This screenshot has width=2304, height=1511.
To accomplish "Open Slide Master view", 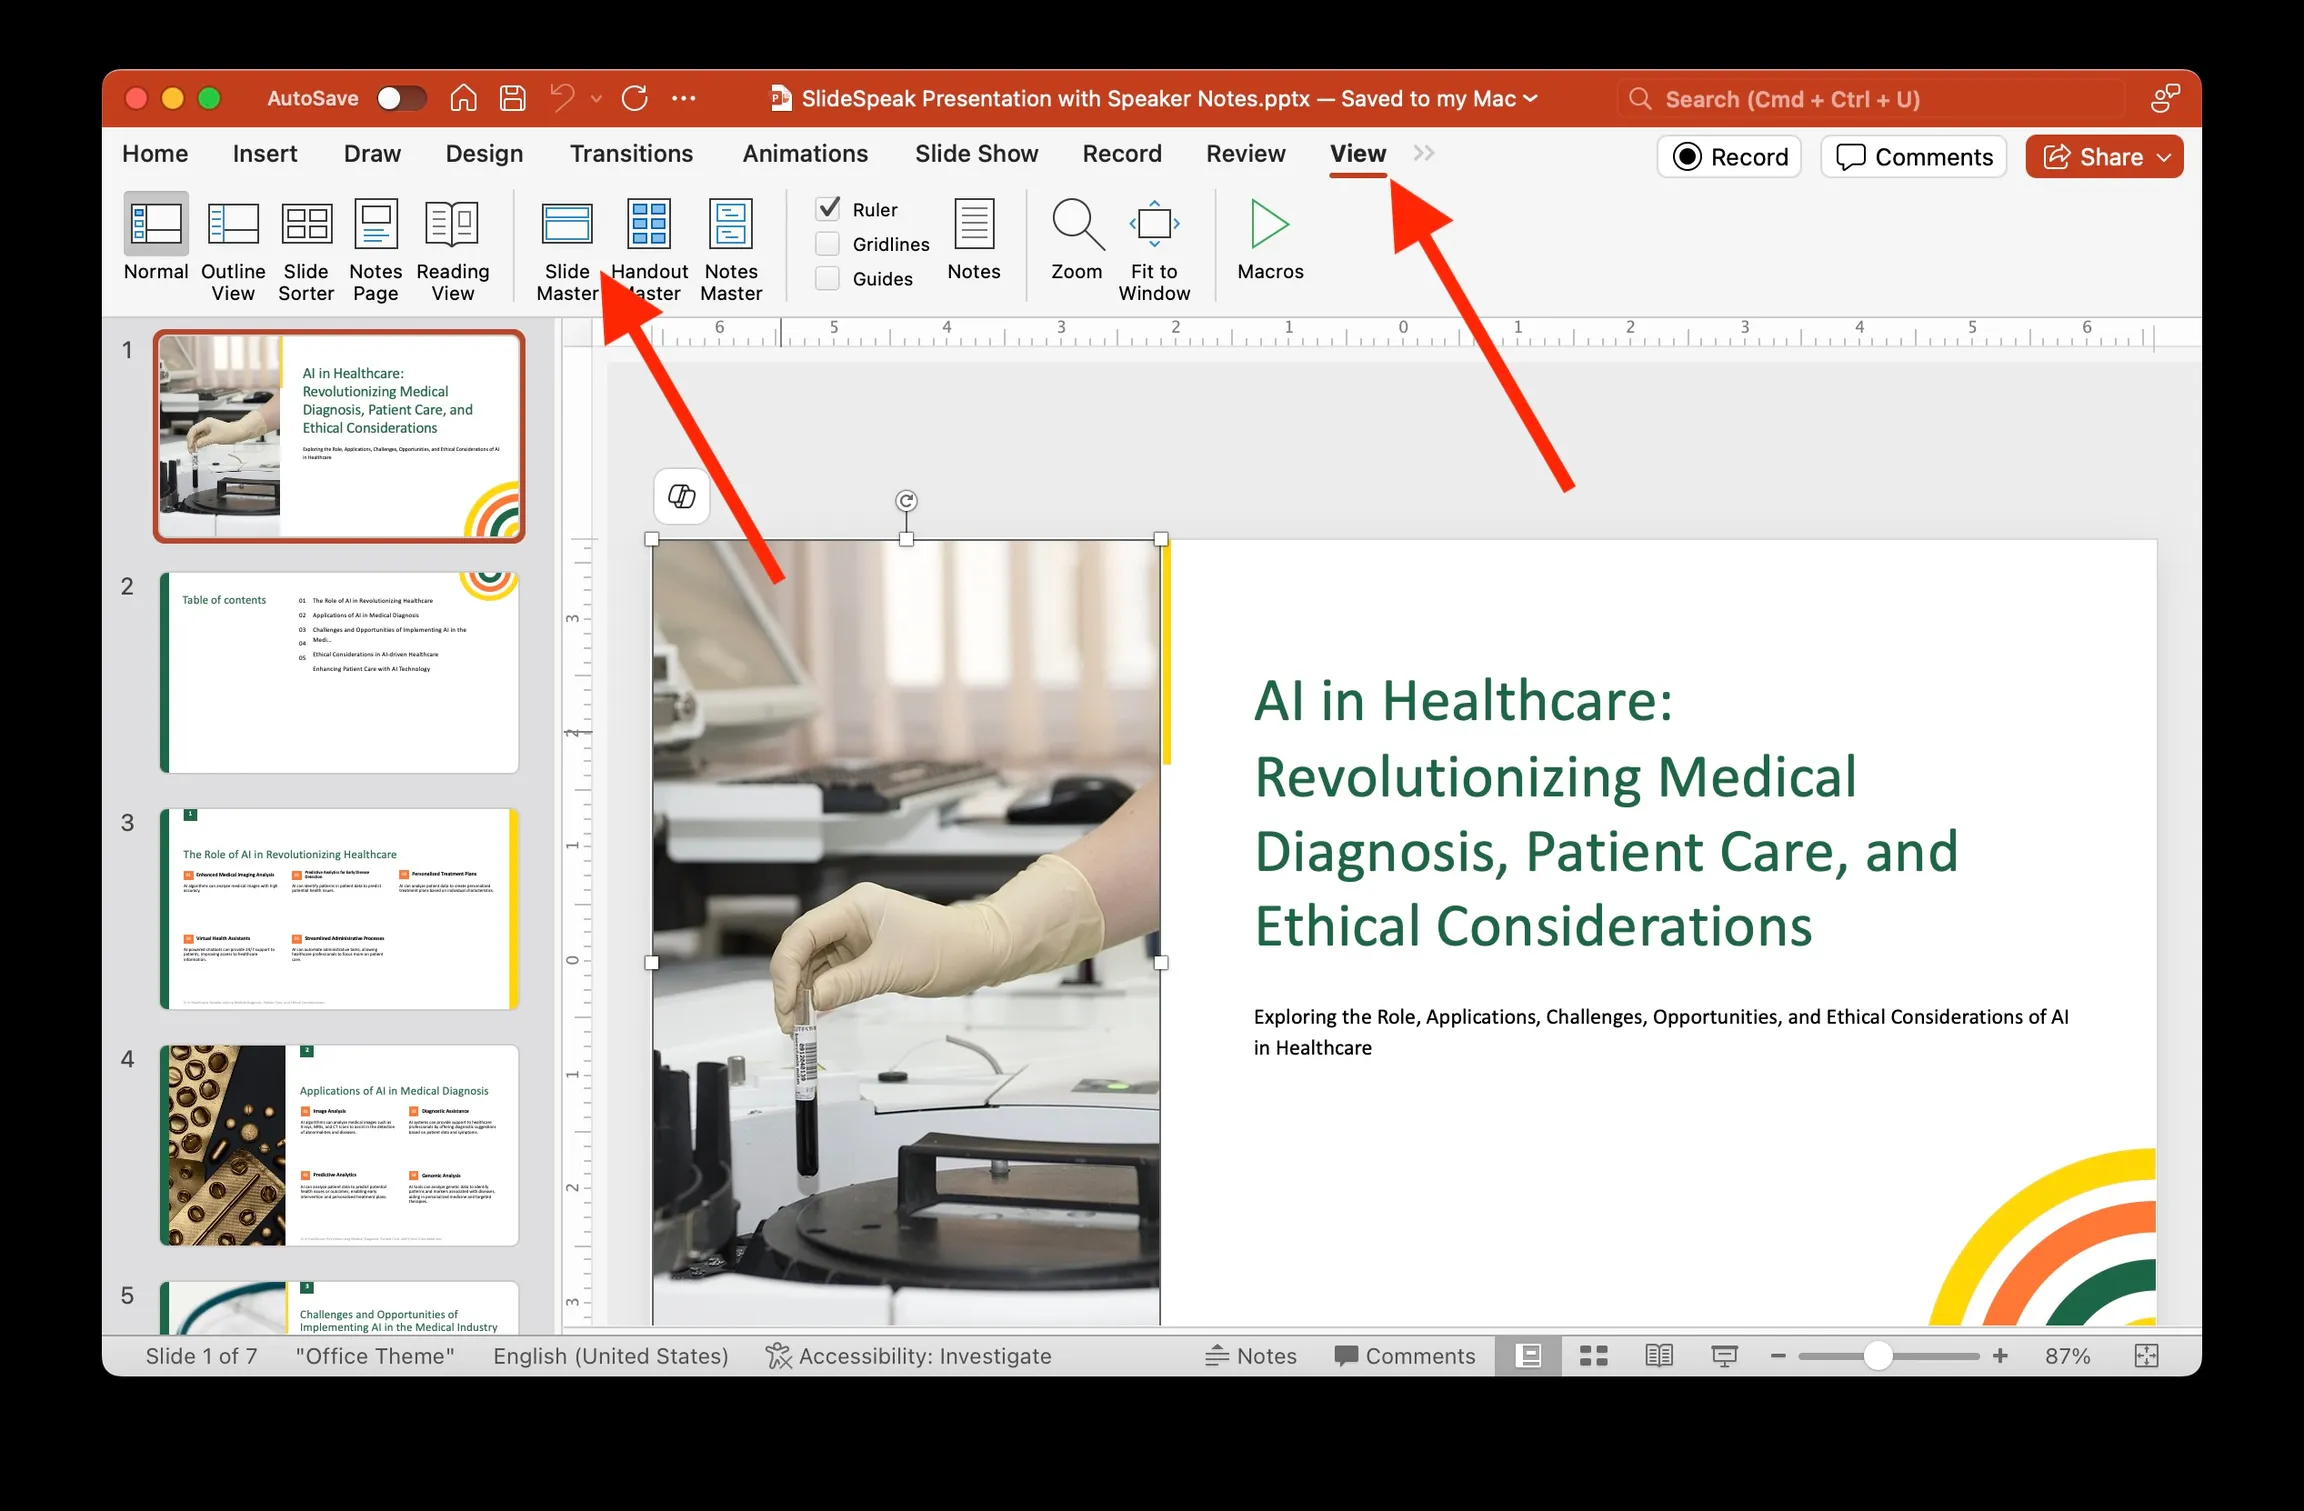I will [x=567, y=250].
